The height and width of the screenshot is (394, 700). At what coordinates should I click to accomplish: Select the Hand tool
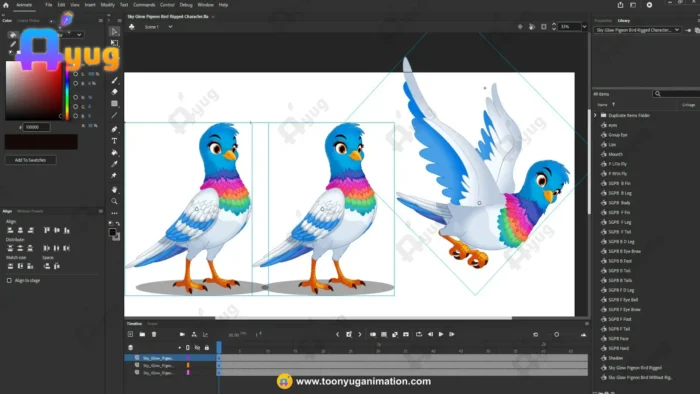(114, 190)
